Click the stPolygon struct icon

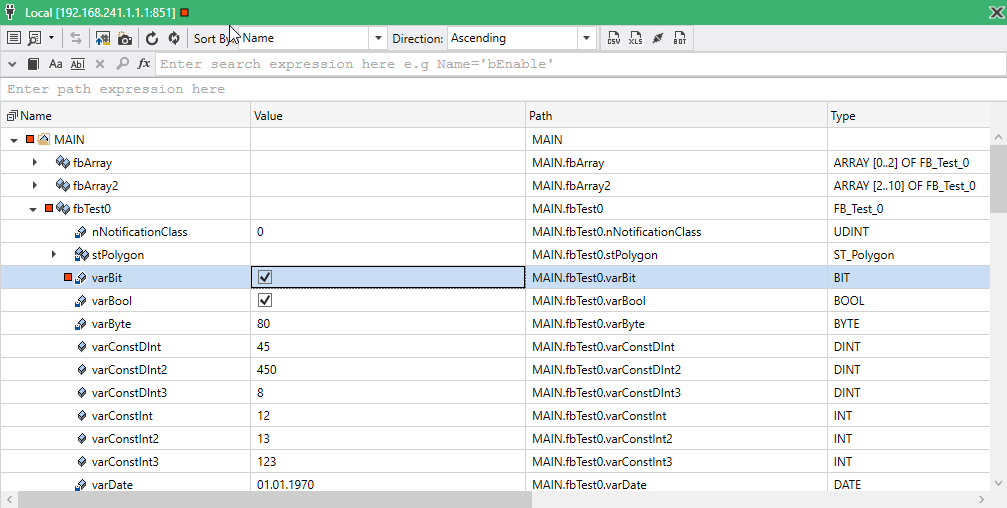pyautogui.click(x=82, y=254)
